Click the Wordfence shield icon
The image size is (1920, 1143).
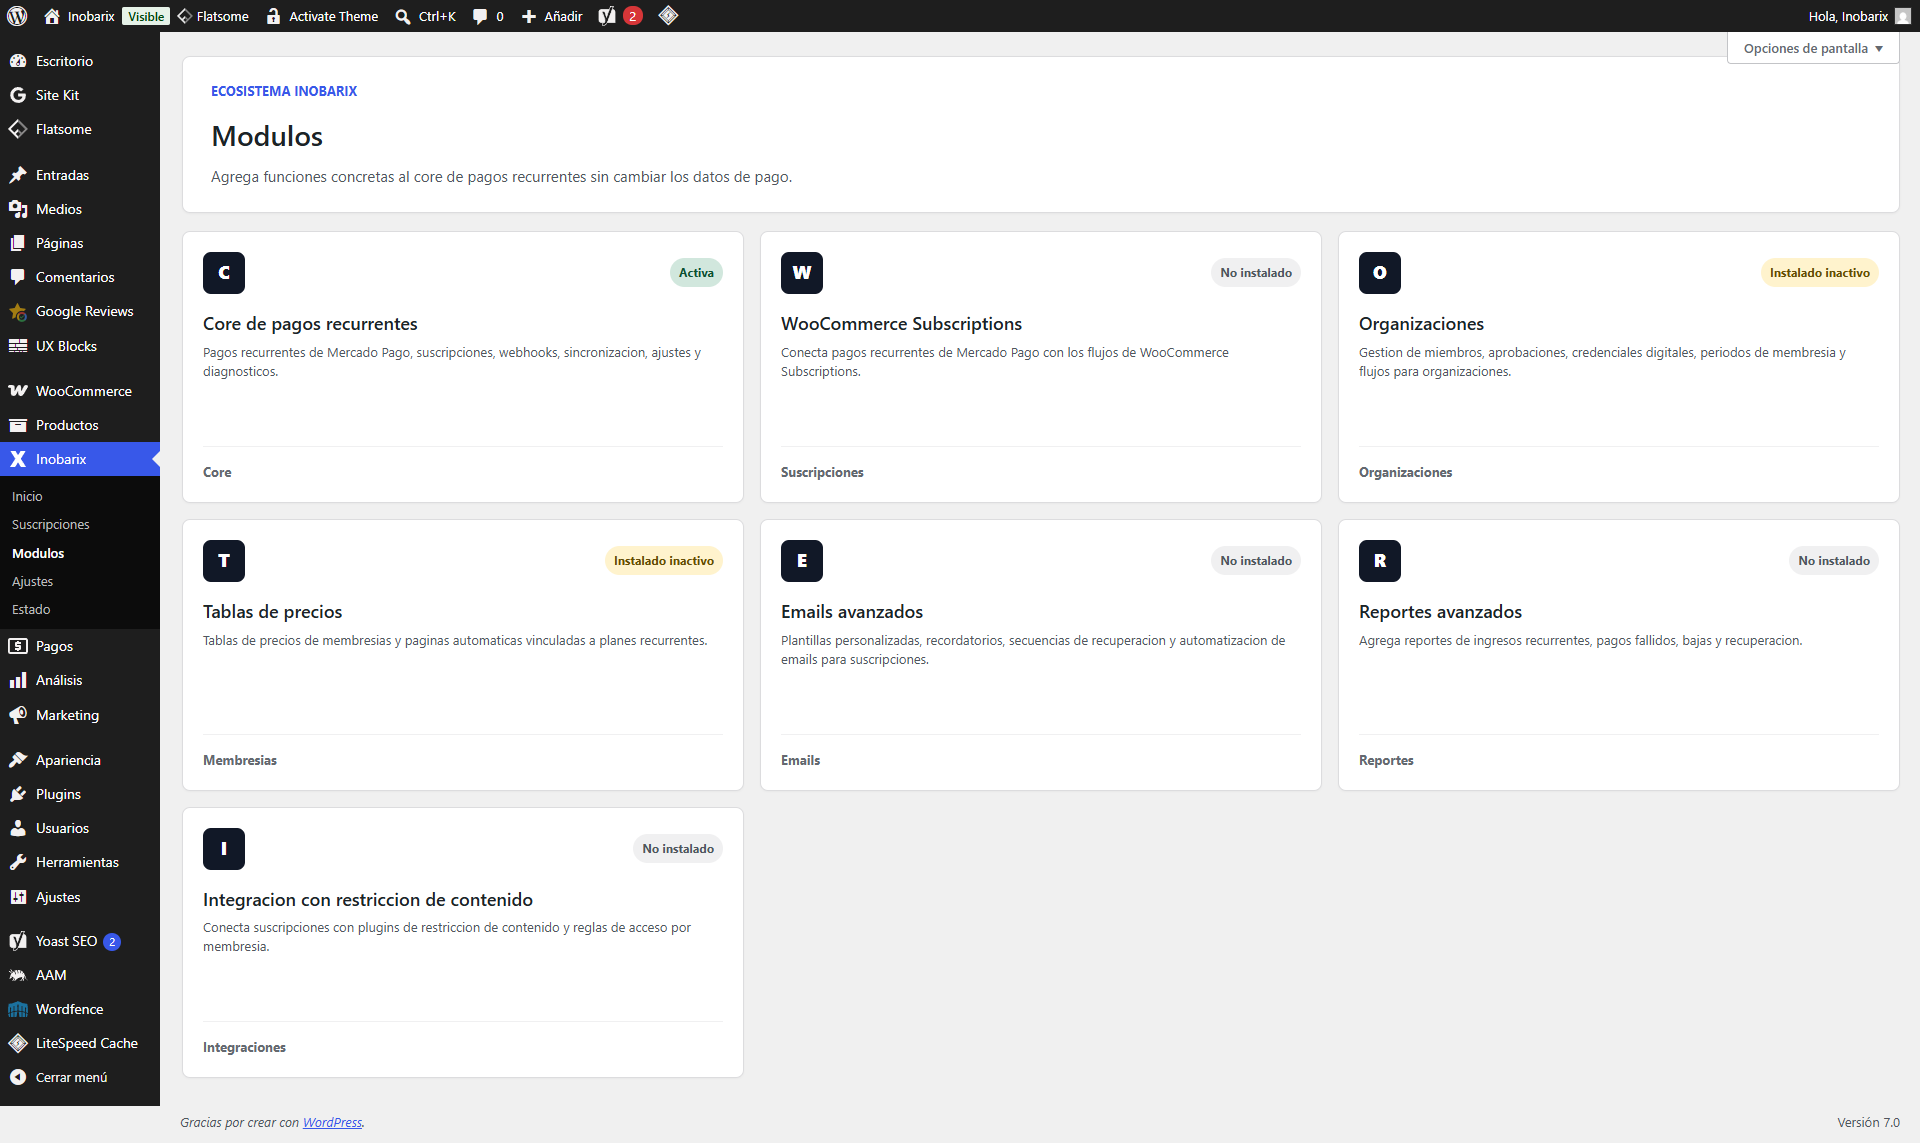point(18,1009)
